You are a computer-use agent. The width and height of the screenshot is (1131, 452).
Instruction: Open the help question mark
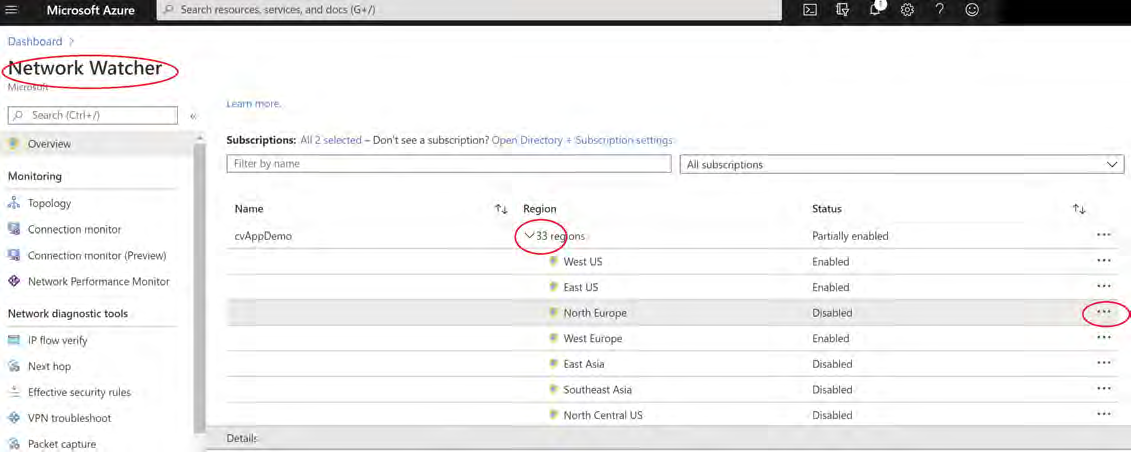(940, 10)
